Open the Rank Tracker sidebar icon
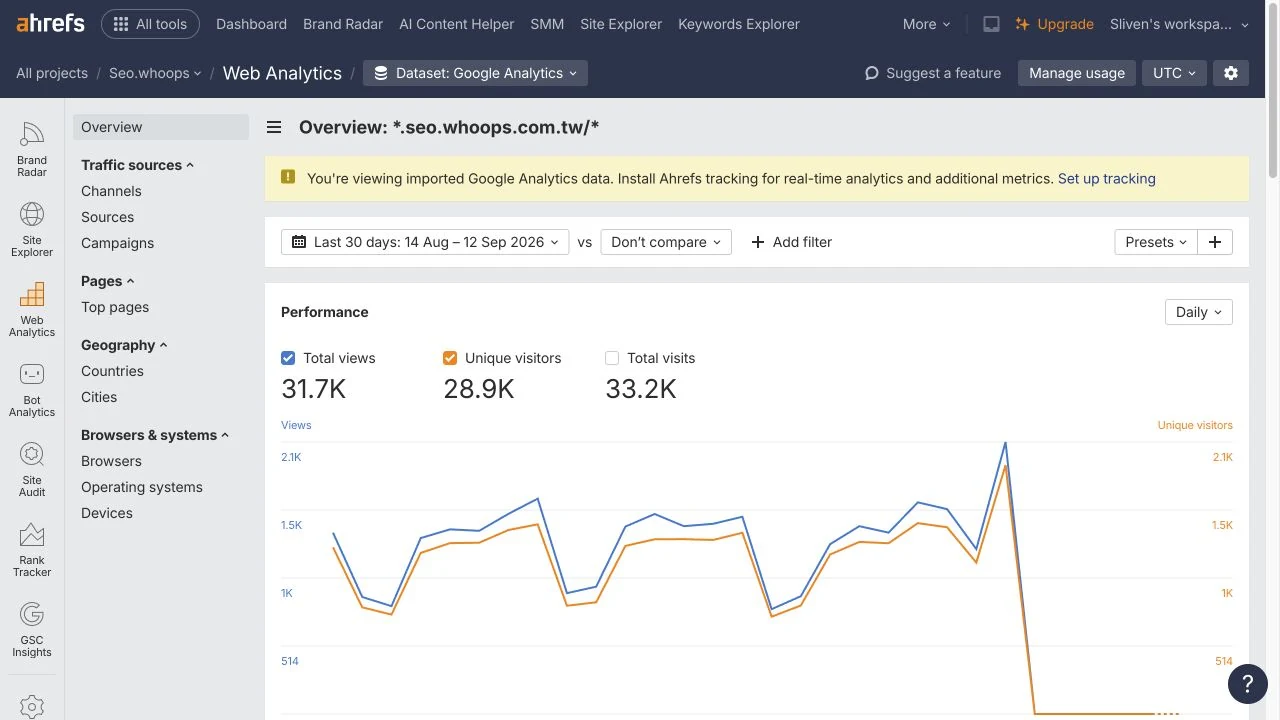The image size is (1280, 720). [32, 549]
